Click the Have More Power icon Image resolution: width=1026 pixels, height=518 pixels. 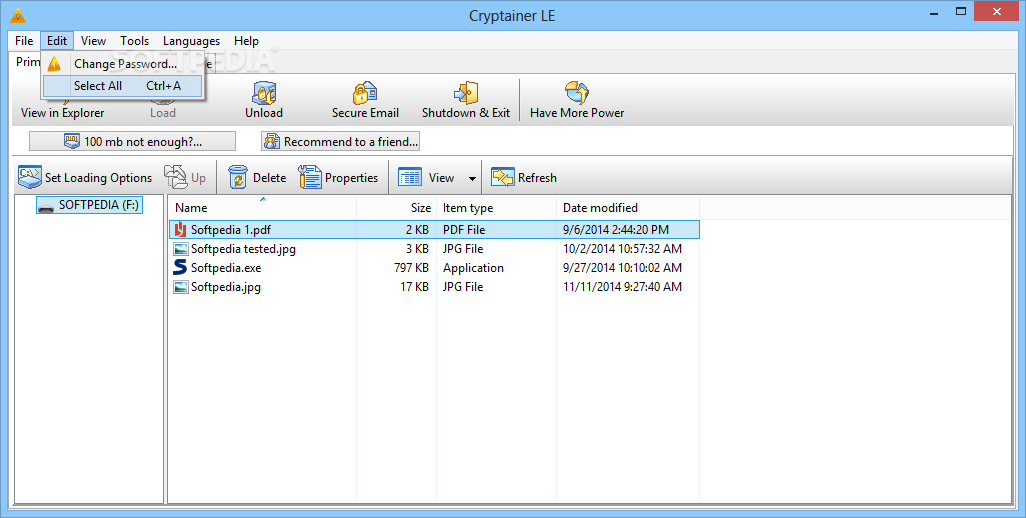576,93
